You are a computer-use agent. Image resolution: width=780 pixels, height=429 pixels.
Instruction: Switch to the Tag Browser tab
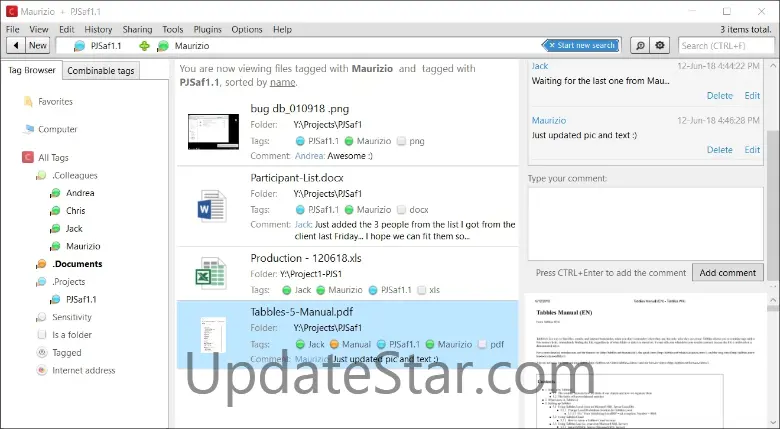point(31,70)
